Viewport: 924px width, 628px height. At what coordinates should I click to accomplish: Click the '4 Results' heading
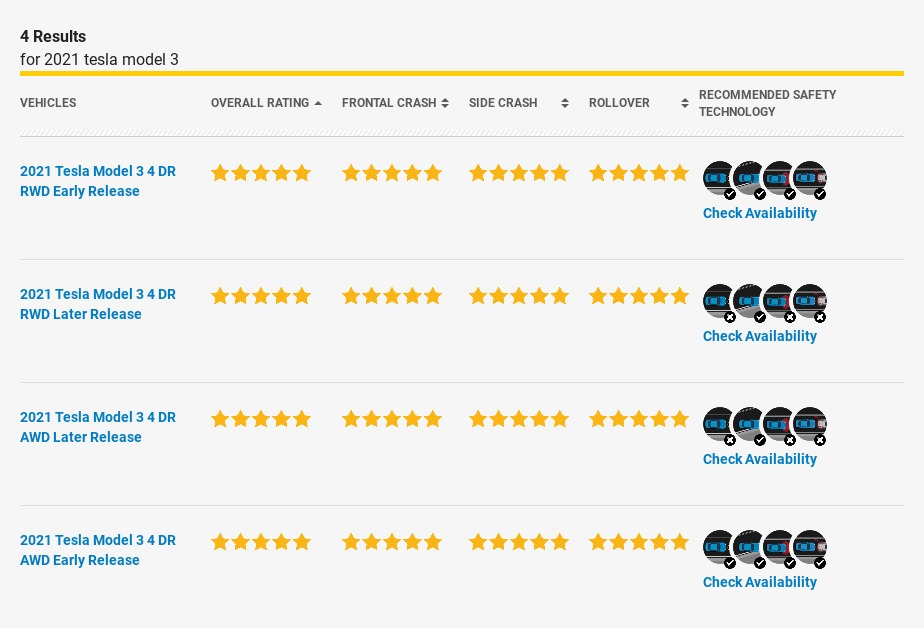pos(53,37)
